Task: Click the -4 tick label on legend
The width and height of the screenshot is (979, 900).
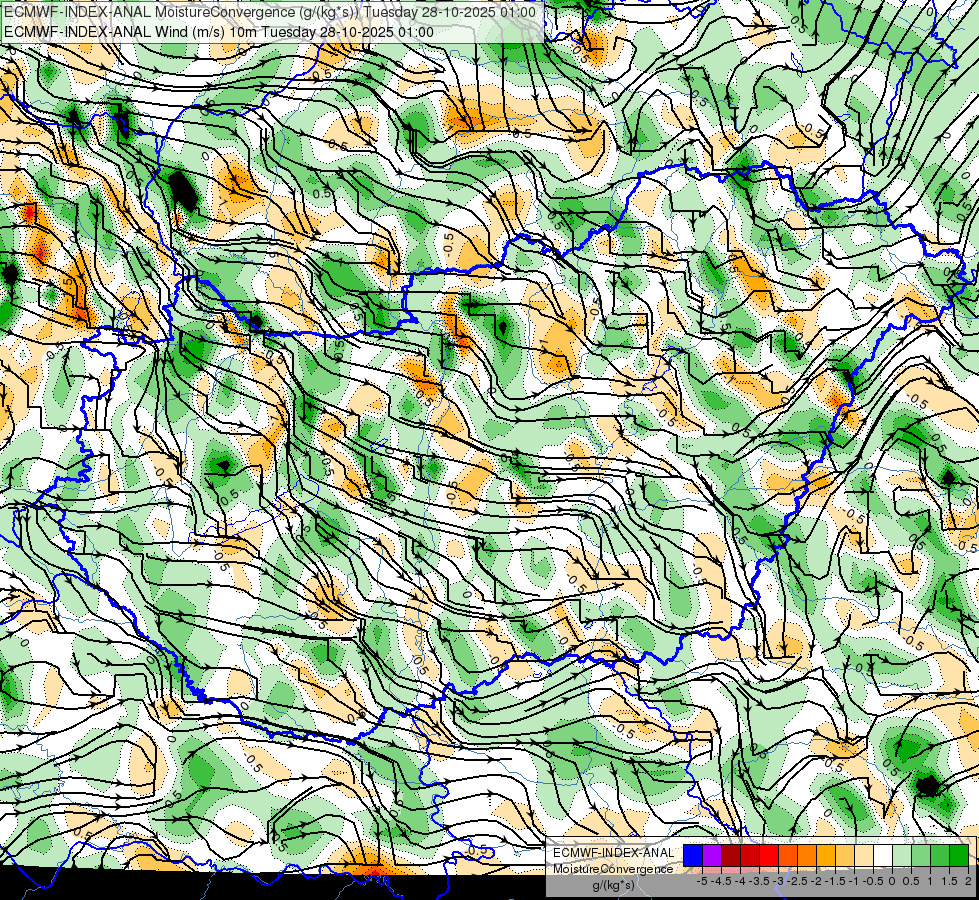Action: coord(740,881)
